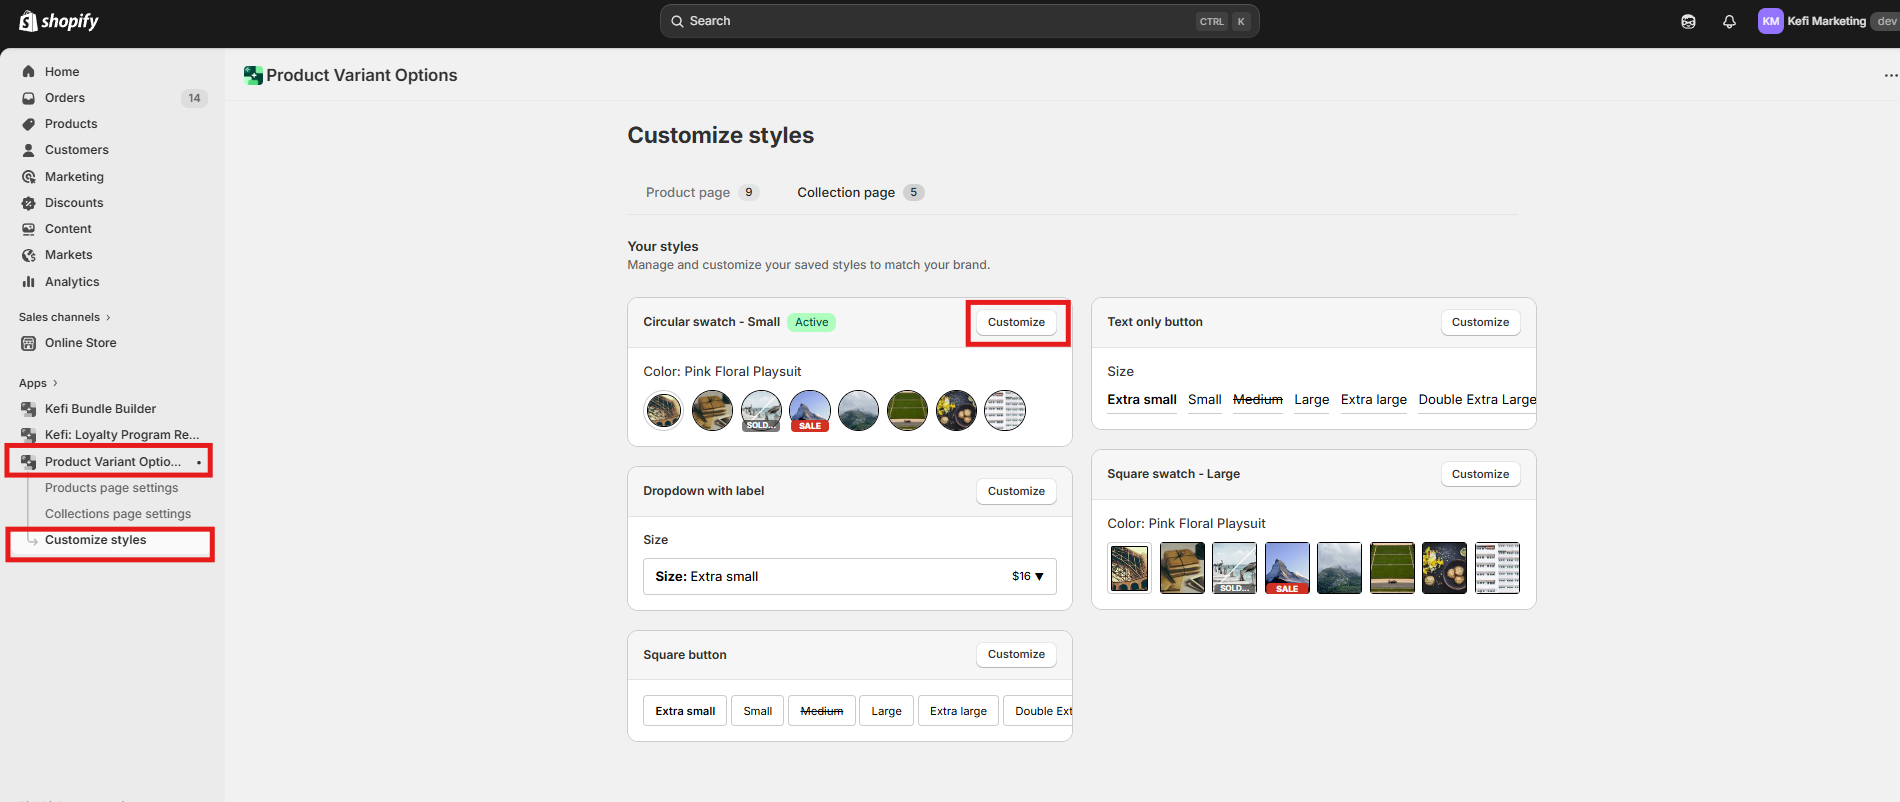The height and width of the screenshot is (802, 1900).
Task: Click the Shopify logo
Action: click(x=59, y=21)
